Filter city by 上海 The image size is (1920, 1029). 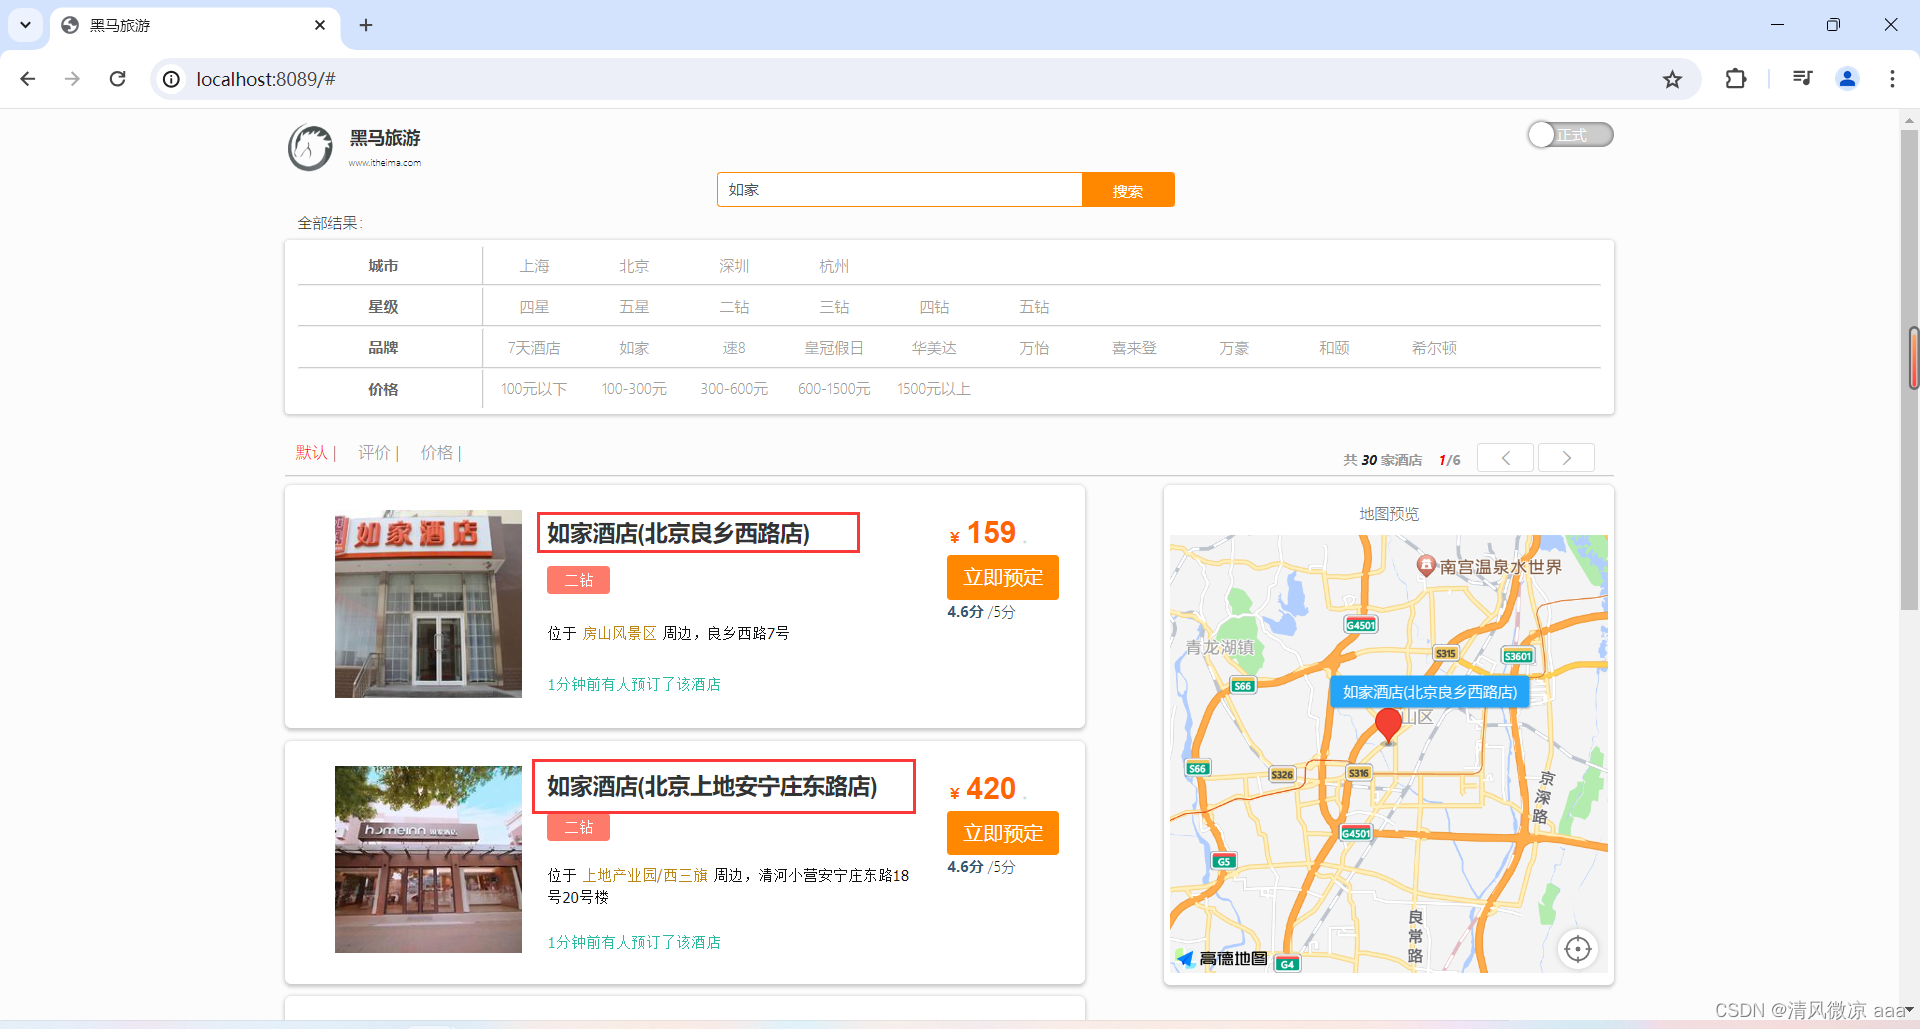[534, 266]
